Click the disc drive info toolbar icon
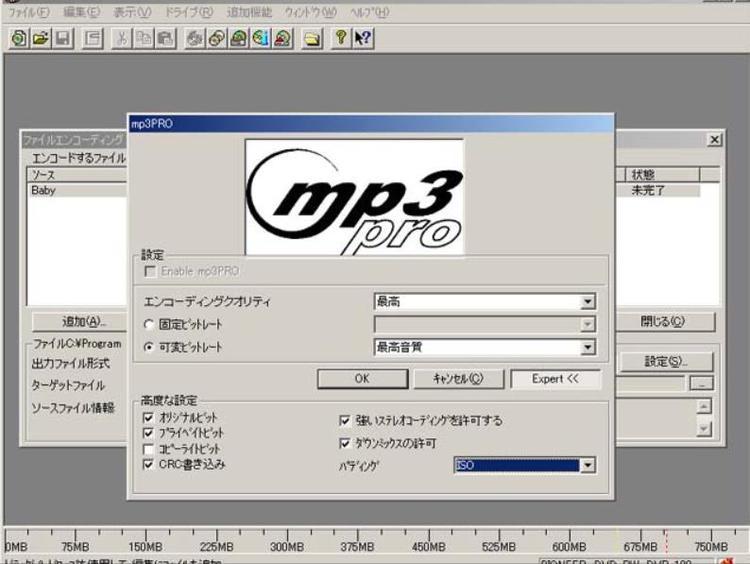Screen dimensions: 750x564 click(x=239, y=38)
